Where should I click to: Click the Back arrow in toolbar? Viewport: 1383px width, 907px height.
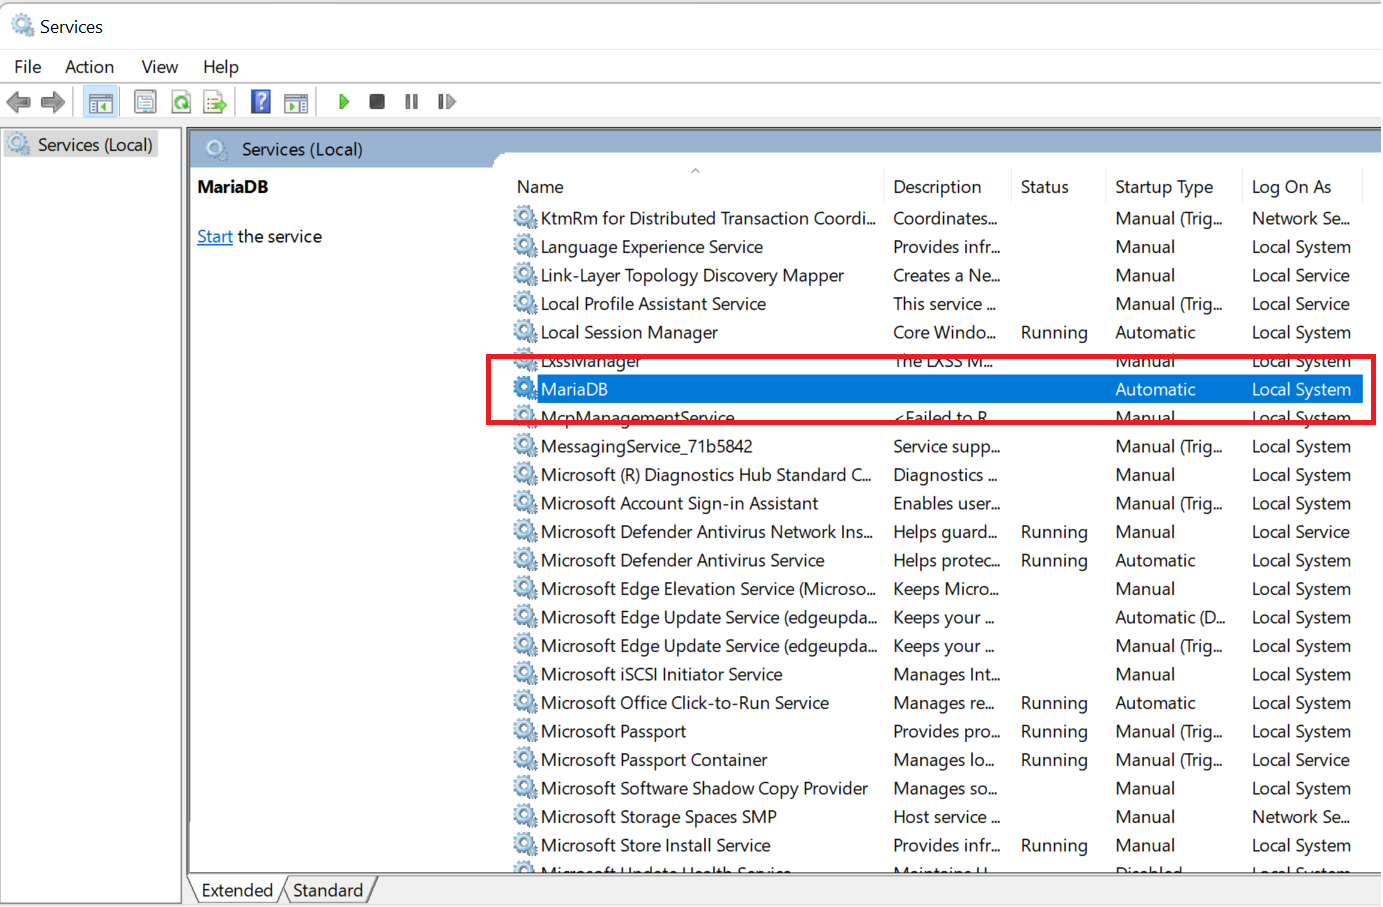tap(19, 102)
